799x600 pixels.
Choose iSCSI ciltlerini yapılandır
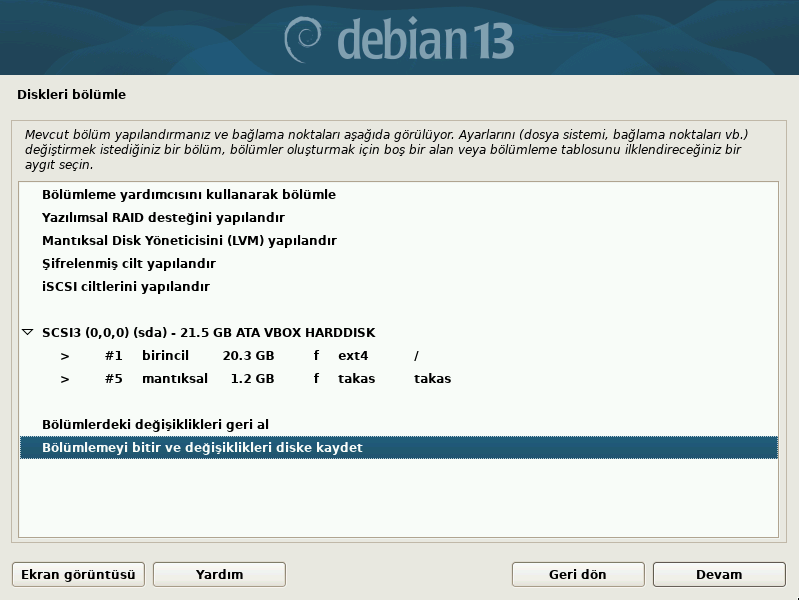(398, 286)
